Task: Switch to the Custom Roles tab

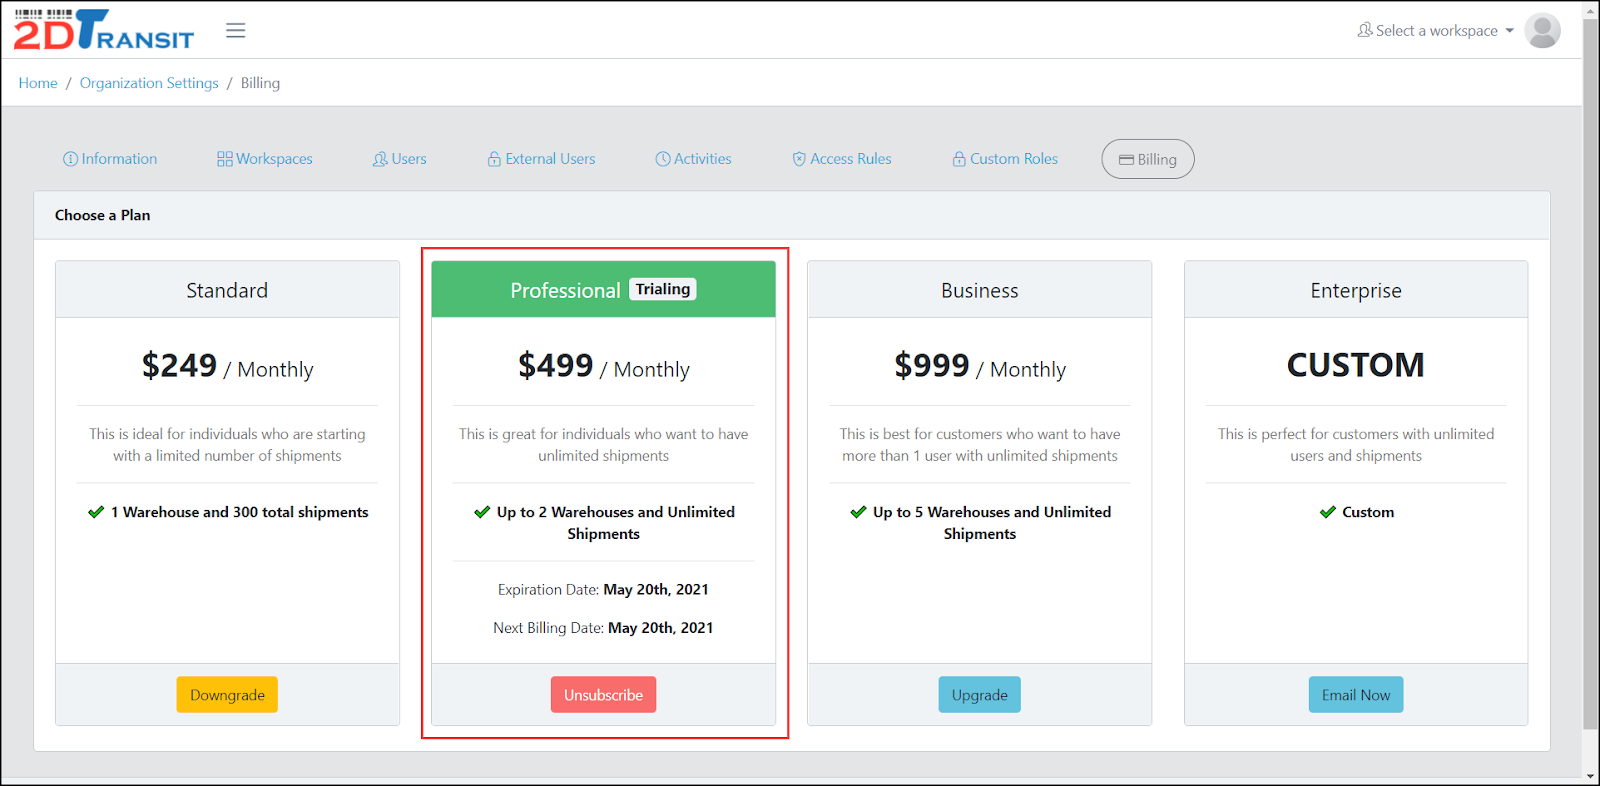Action: tap(1013, 159)
